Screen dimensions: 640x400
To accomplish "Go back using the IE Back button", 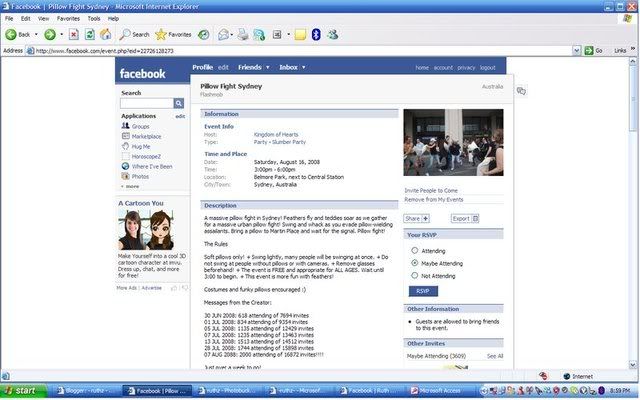I will point(18,35).
